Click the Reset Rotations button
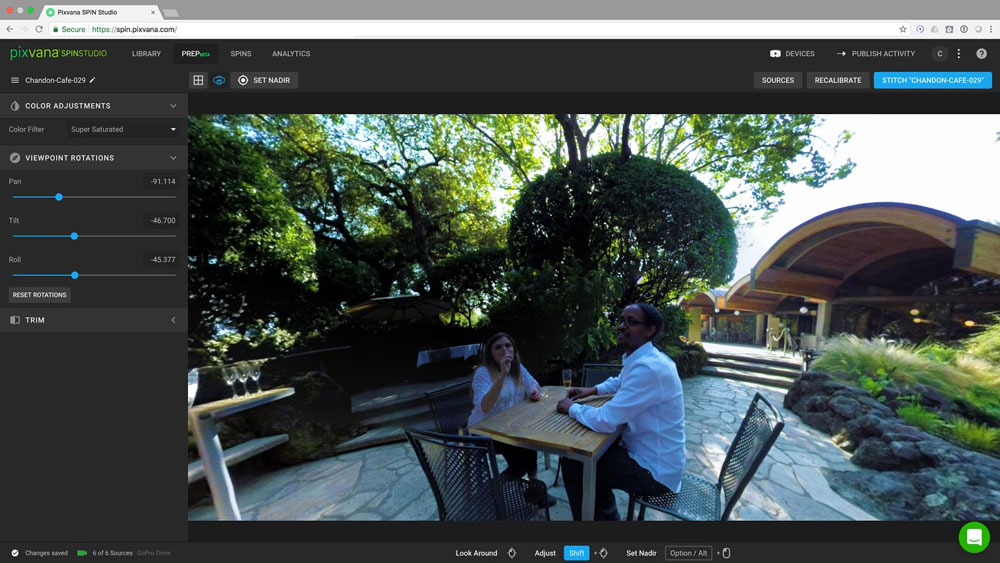Screen dimensions: 1000x563 click(x=40, y=295)
